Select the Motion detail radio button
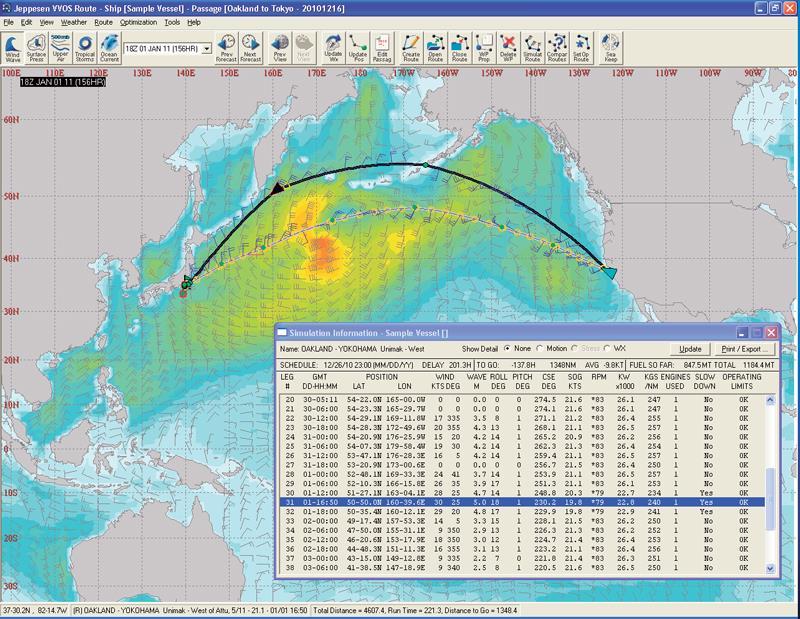 click(x=539, y=349)
